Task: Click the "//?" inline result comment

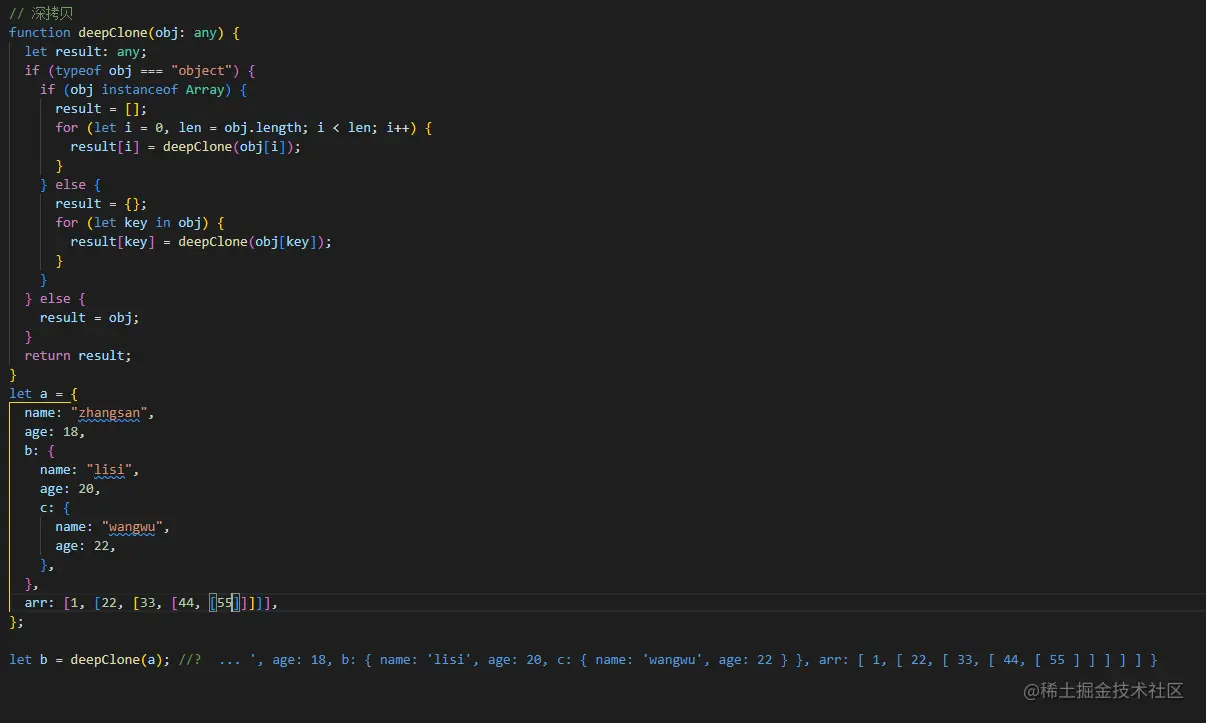Action: point(191,659)
